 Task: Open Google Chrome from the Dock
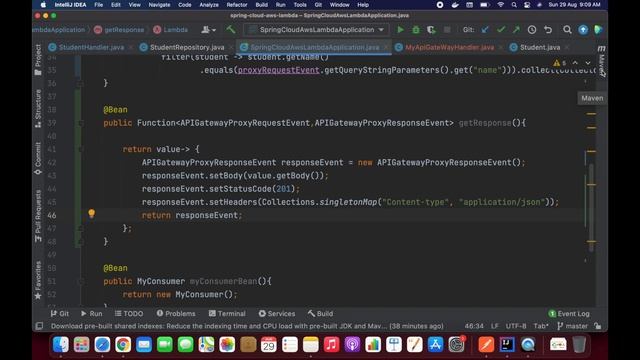point(123,344)
